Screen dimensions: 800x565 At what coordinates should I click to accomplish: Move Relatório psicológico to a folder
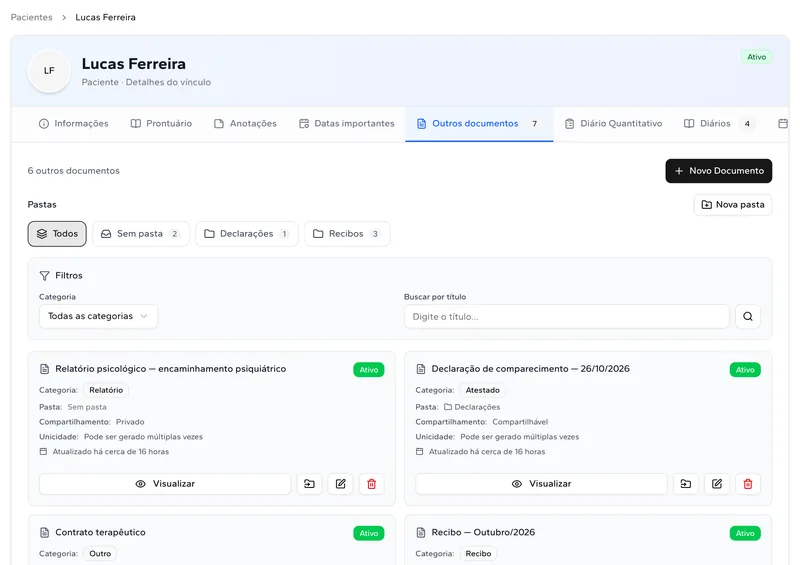309,484
